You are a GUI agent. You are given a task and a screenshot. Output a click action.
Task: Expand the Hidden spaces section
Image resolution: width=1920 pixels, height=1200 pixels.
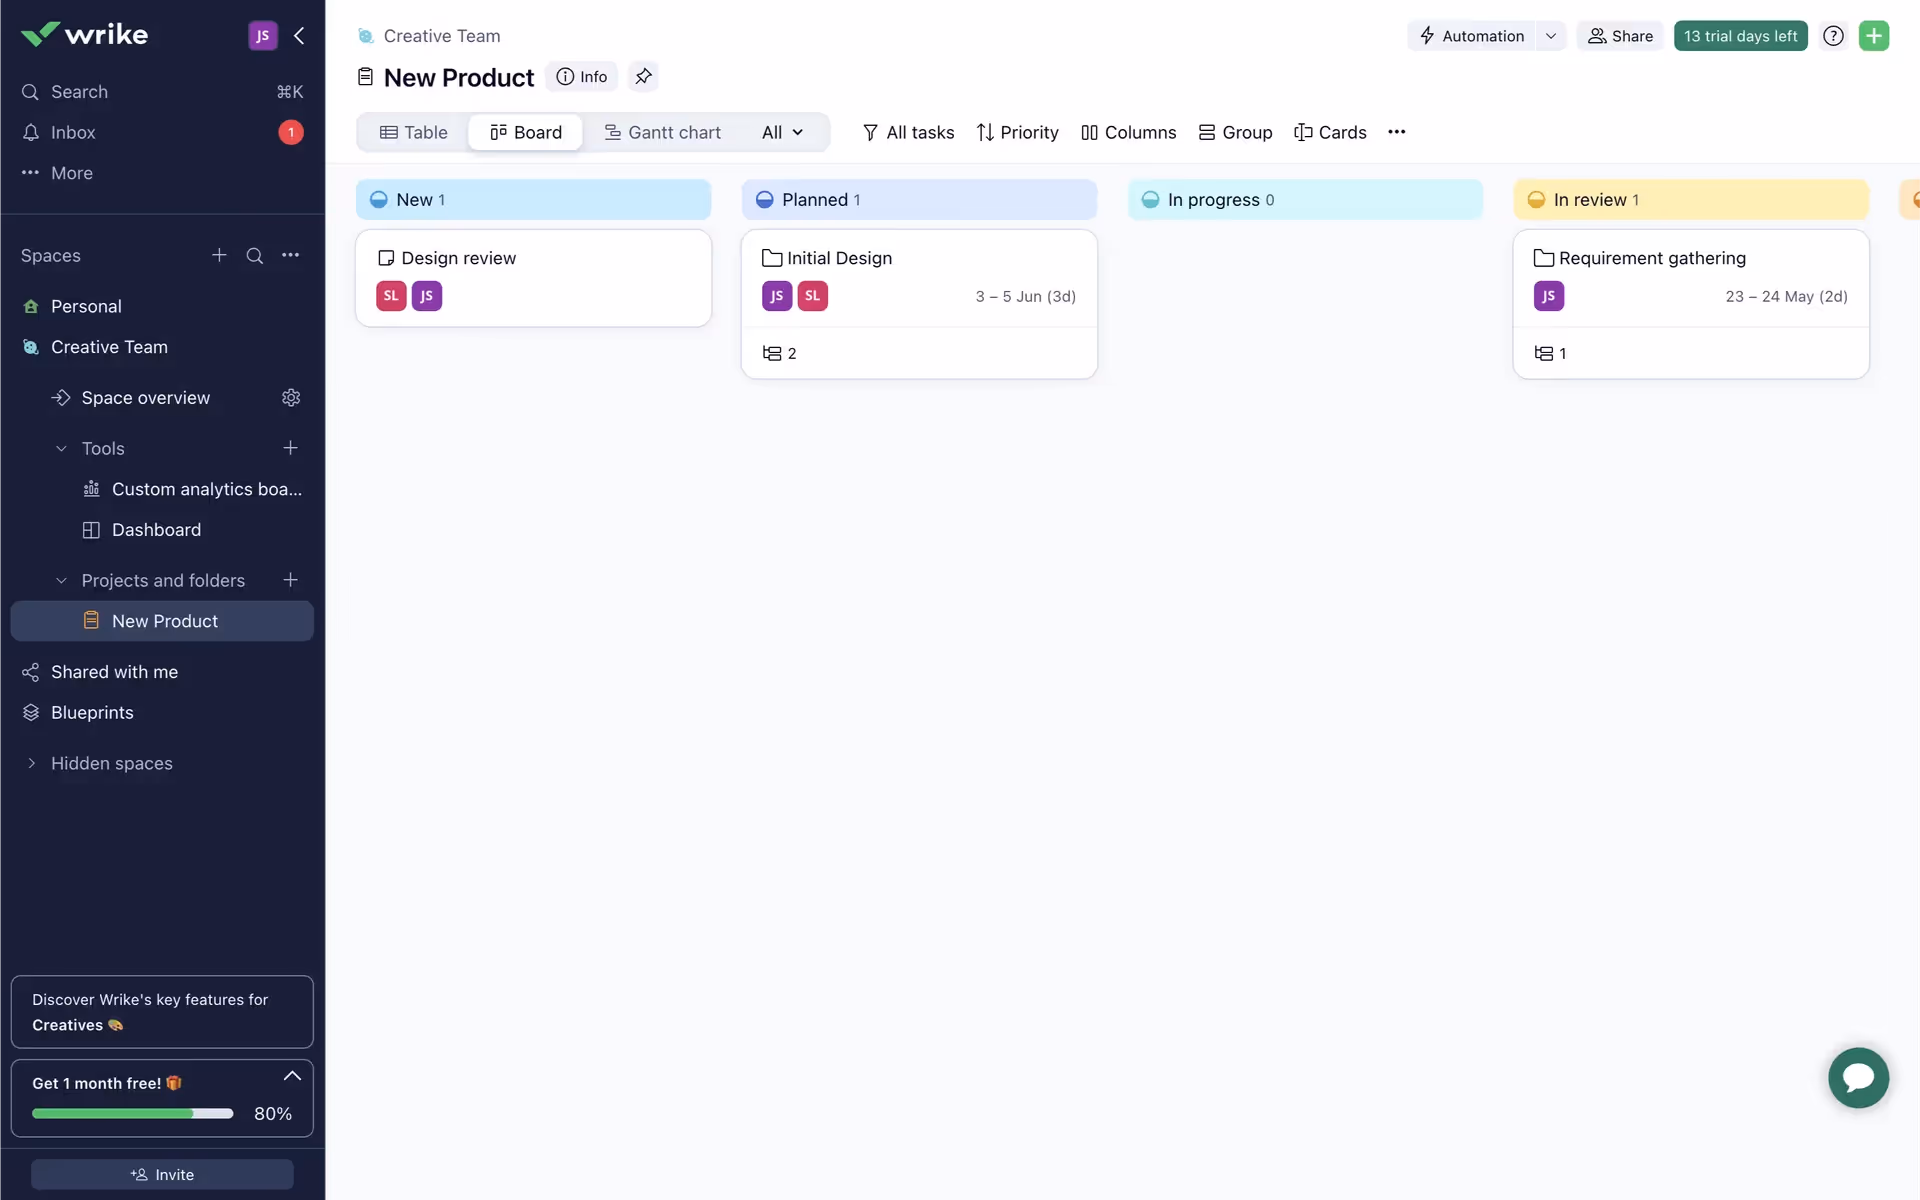[31, 763]
